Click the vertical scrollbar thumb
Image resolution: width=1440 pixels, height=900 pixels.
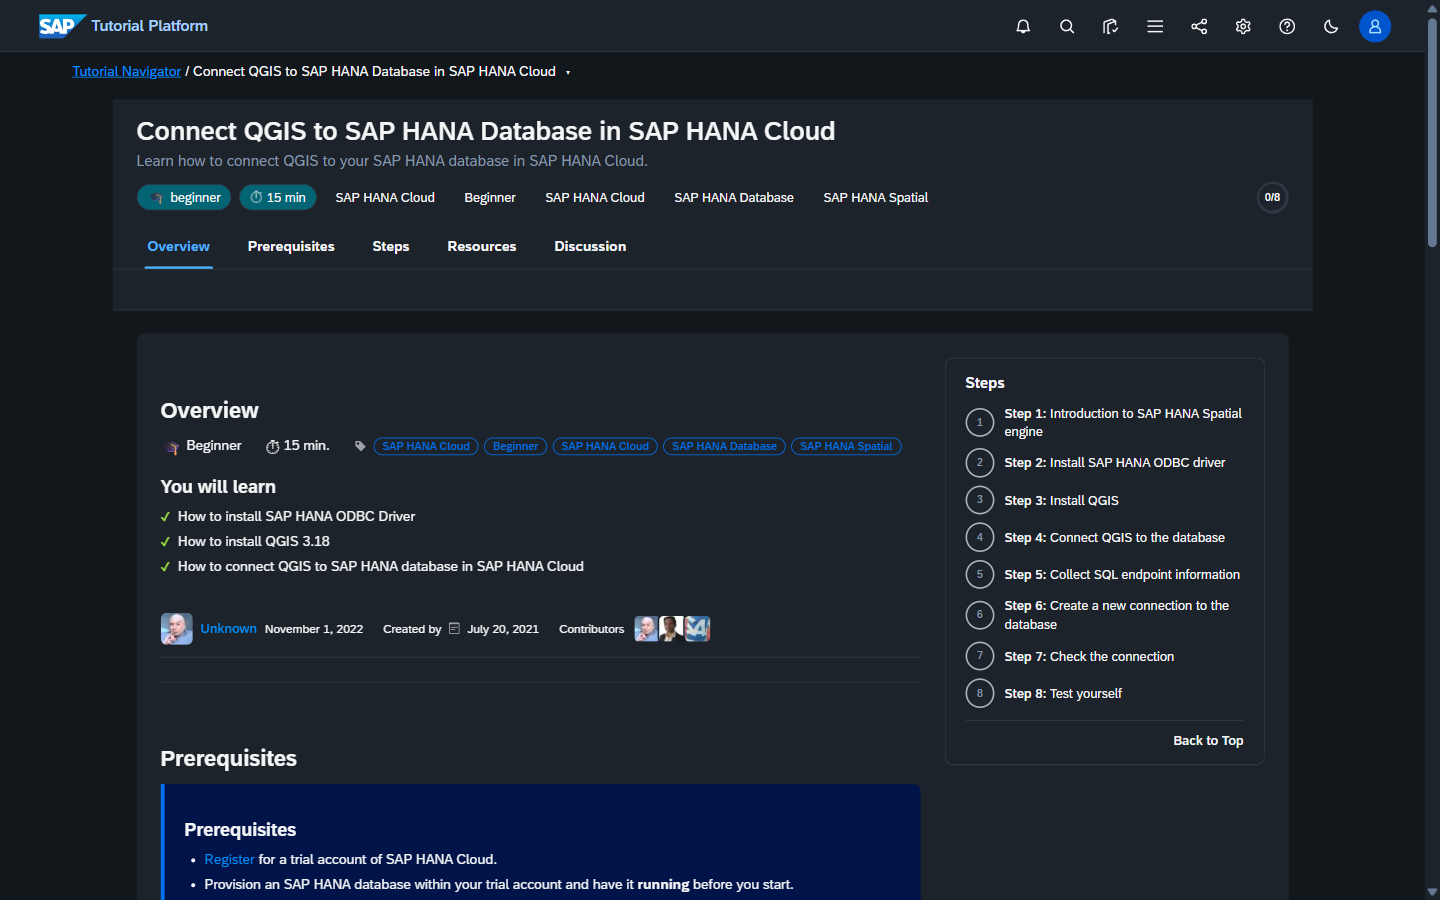tap(1432, 132)
